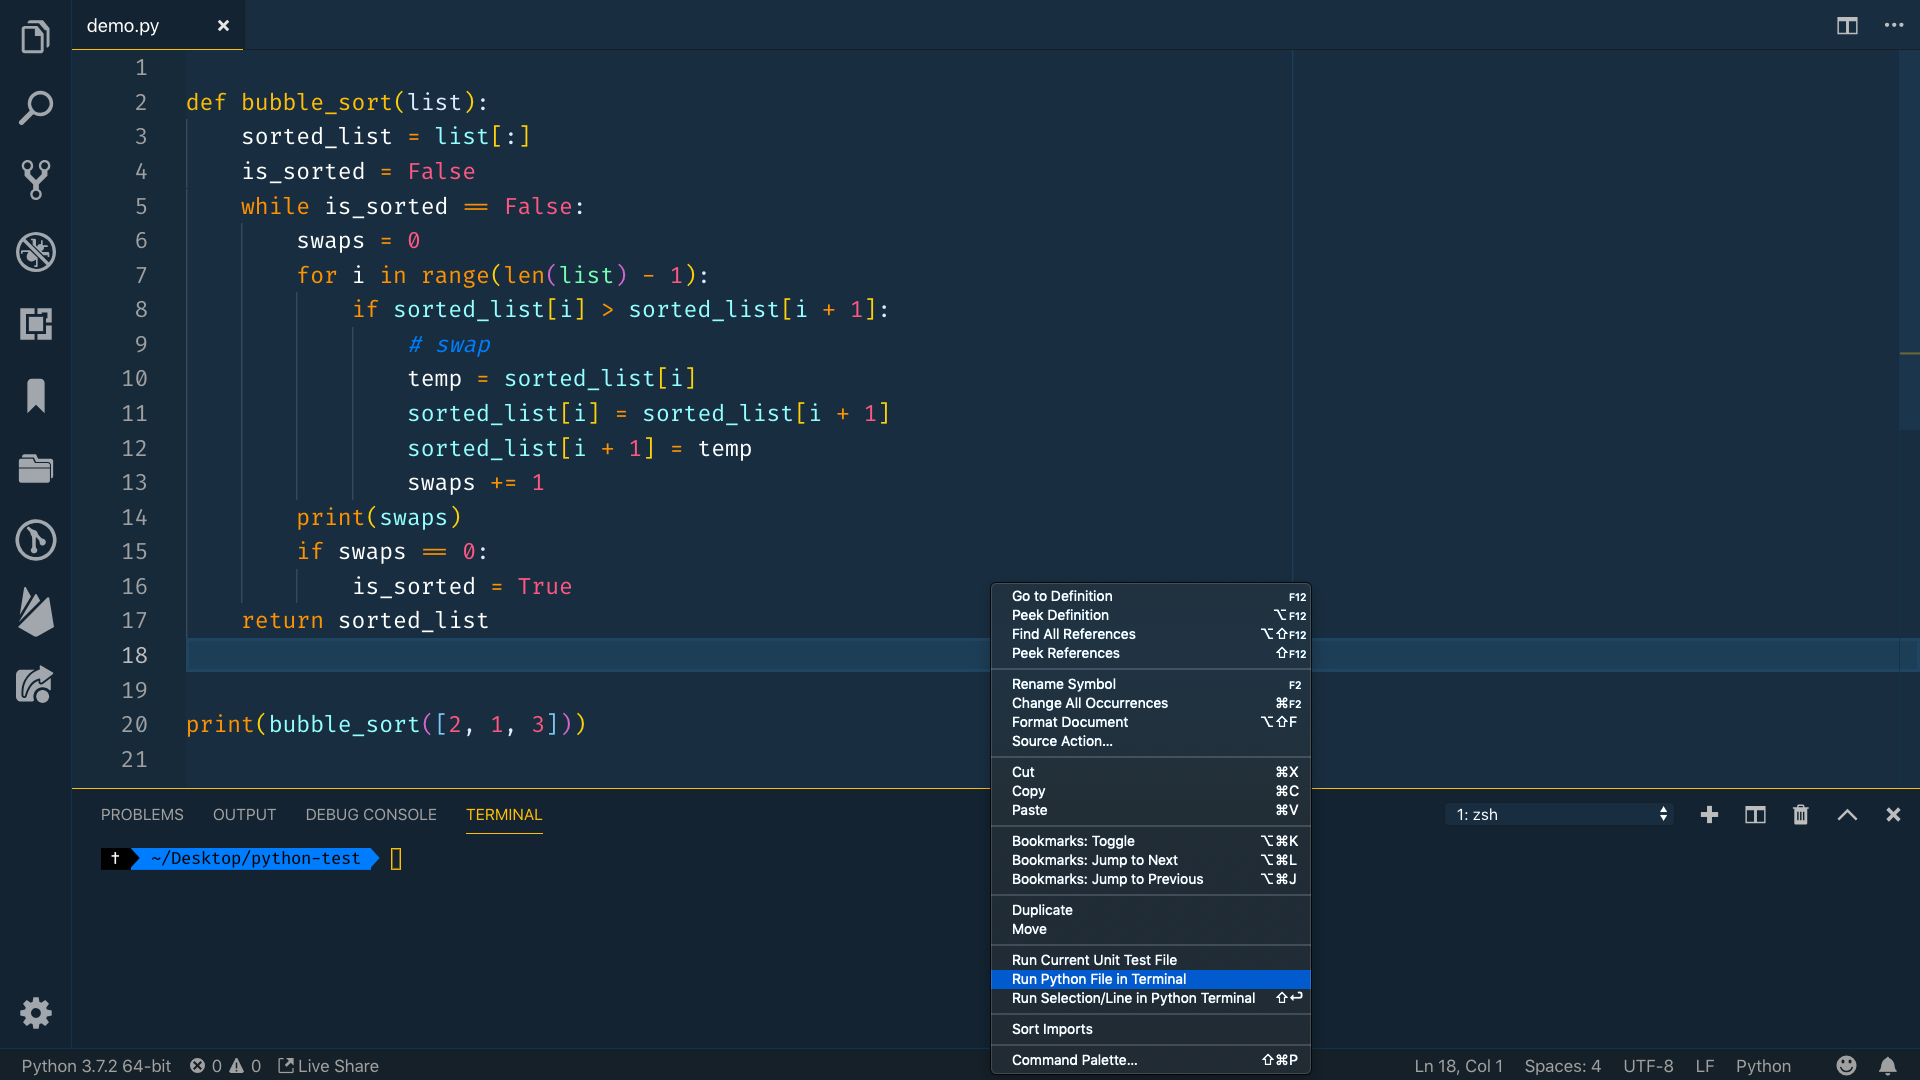Open the Source Control view
This screenshot has width=1920, height=1080.
[x=36, y=180]
